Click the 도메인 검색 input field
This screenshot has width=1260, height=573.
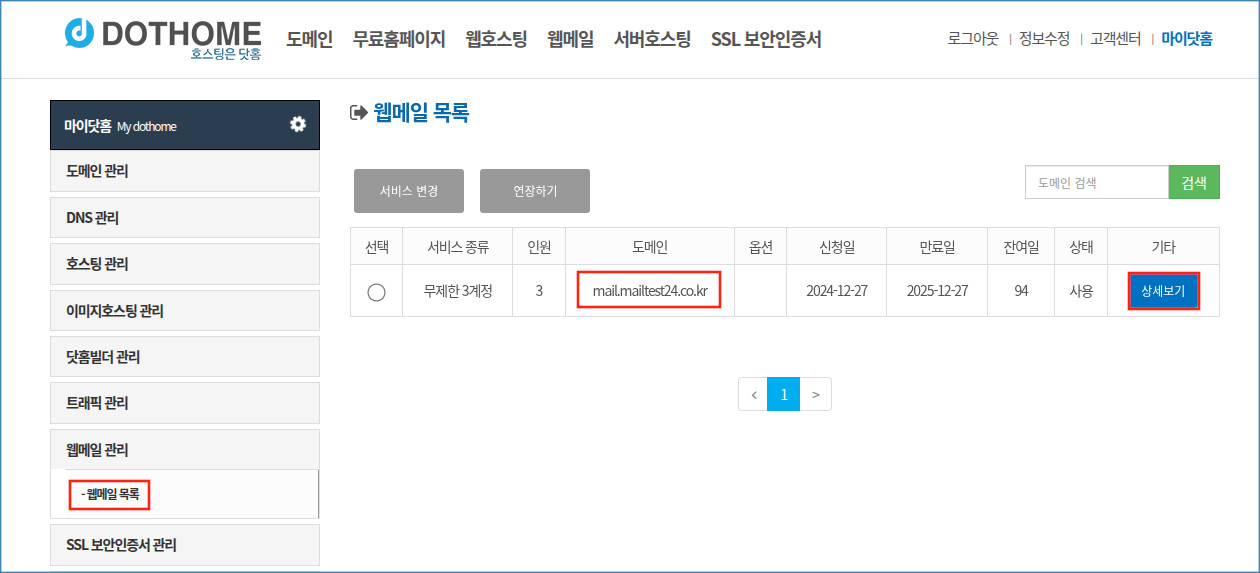1096,183
